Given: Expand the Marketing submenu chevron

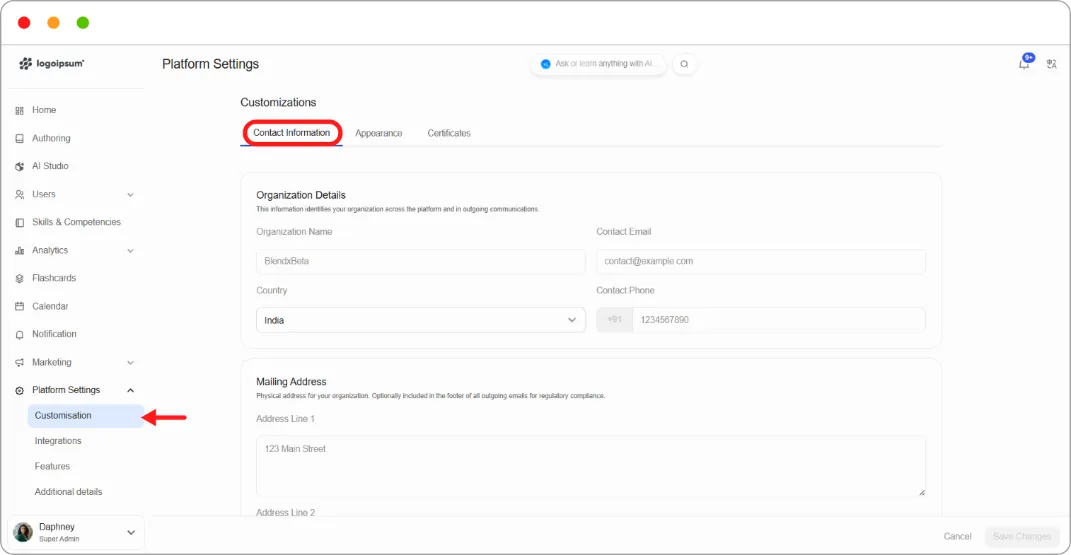Looking at the screenshot, I should [130, 362].
